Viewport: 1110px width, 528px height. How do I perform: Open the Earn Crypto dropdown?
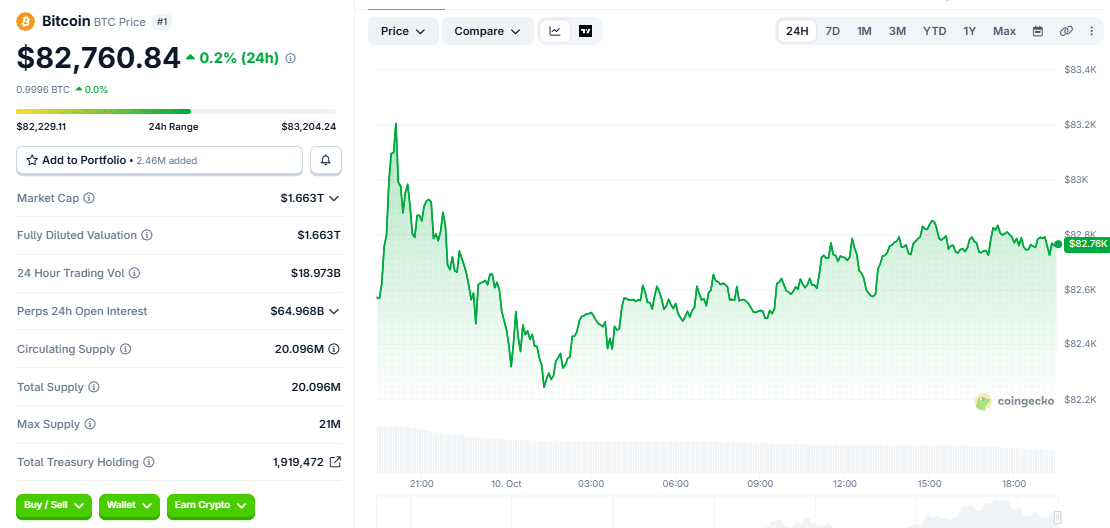(210, 505)
